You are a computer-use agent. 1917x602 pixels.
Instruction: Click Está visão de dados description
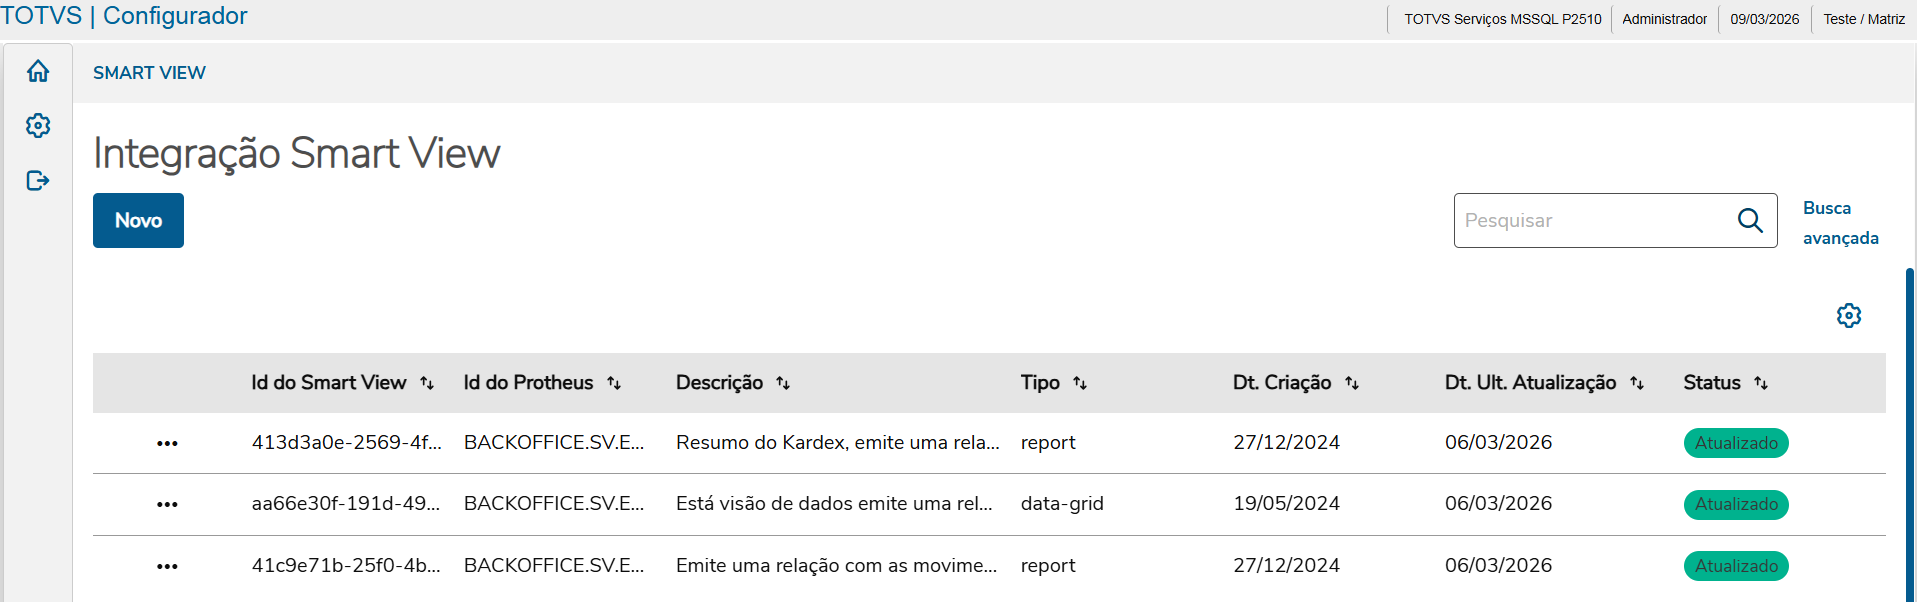pyautogui.click(x=834, y=503)
